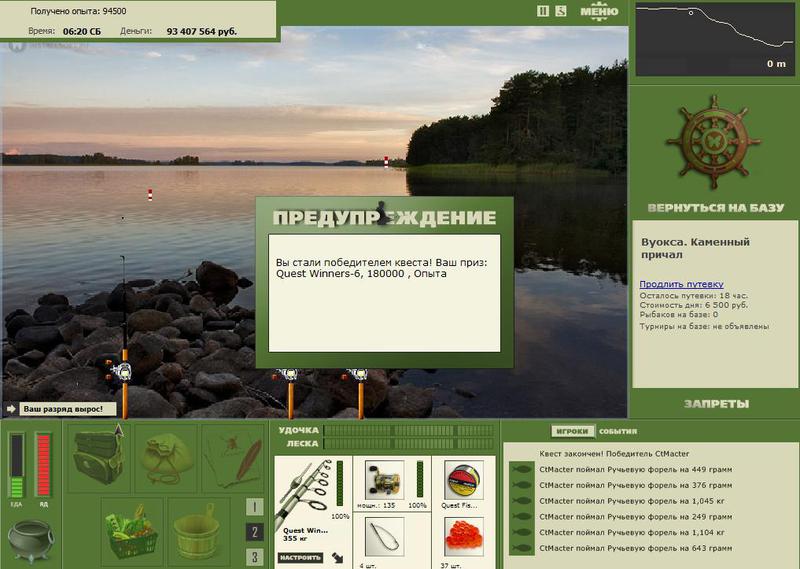Screen dimensions: 800x569
Task: Click the Получено опыта: 94500 label
Action: point(78,11)
